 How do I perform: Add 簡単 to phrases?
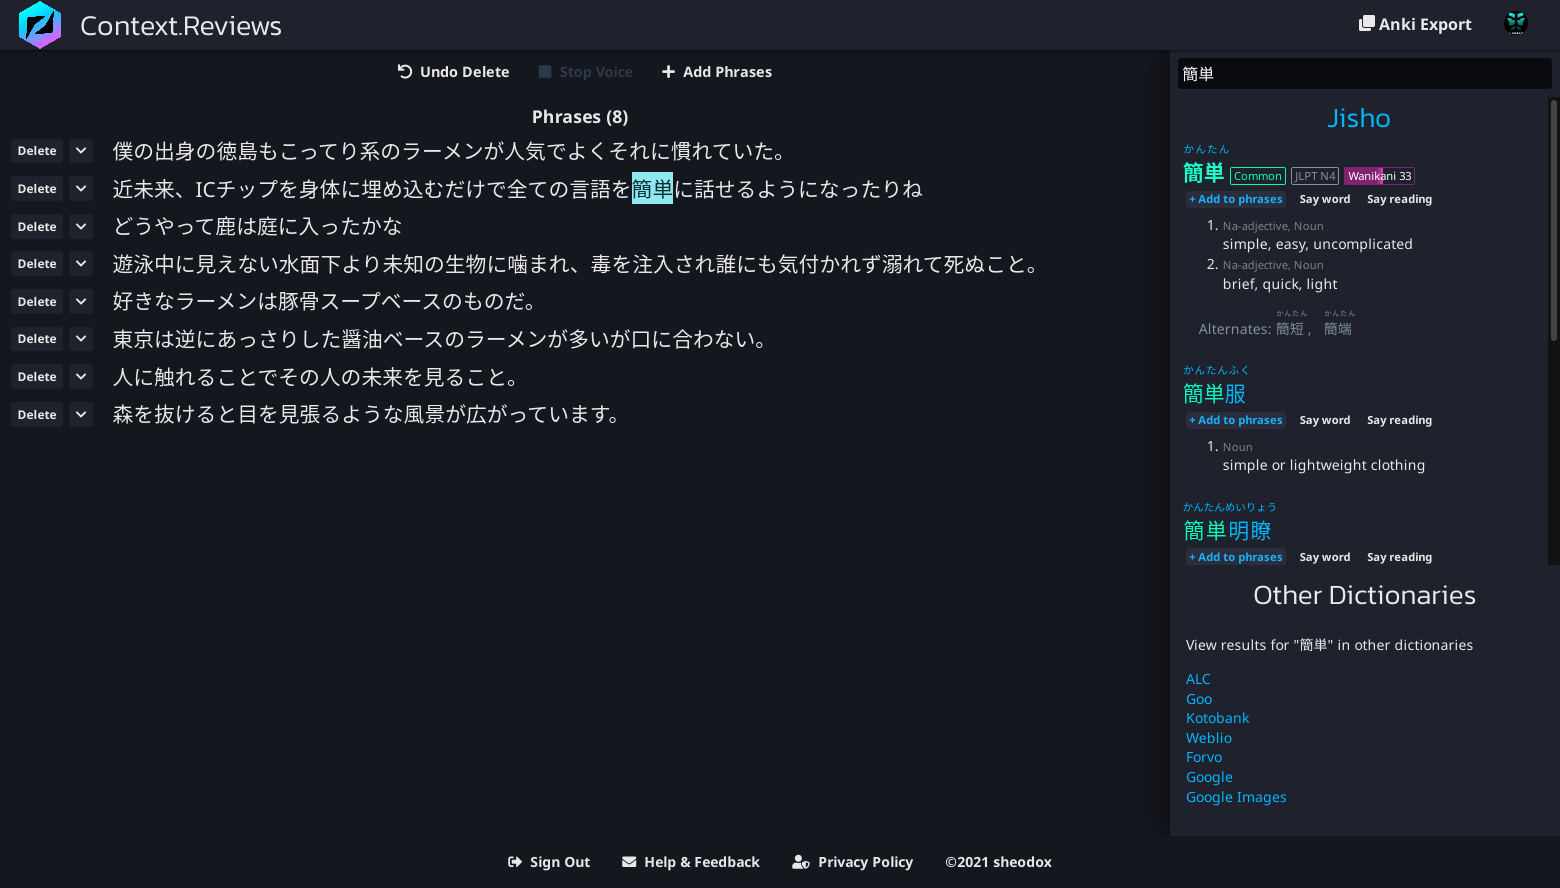(x=1236, y=199)
